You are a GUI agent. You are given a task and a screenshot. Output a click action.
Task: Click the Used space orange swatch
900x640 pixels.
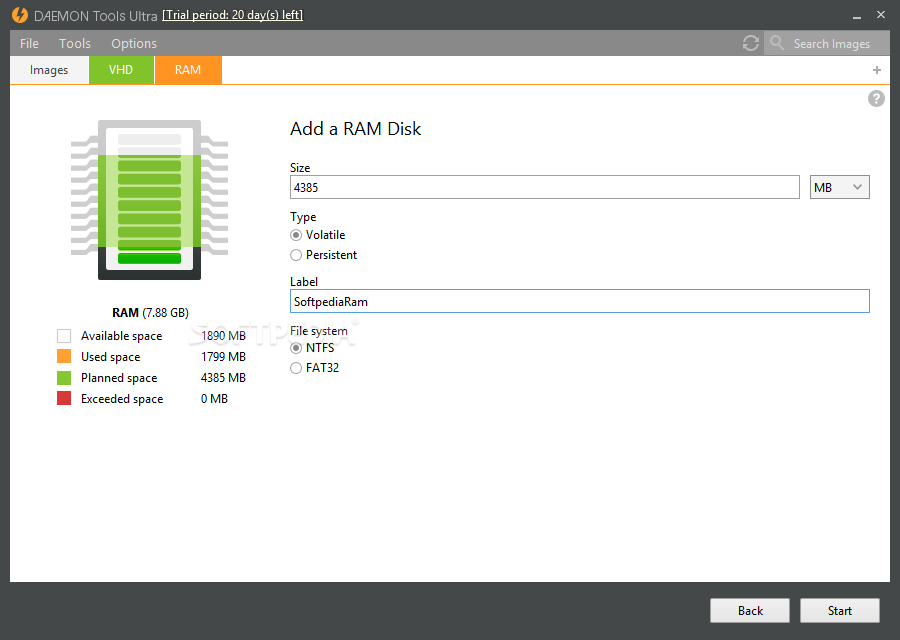(64, 356)
